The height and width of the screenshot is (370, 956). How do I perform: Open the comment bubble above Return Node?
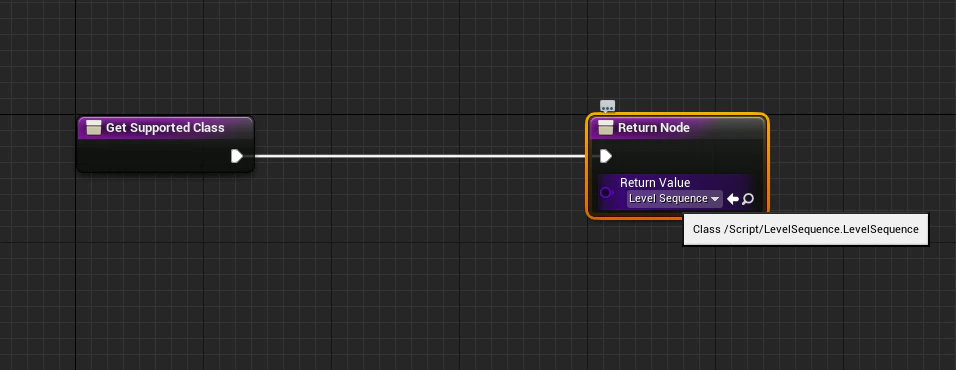point(607,107)
